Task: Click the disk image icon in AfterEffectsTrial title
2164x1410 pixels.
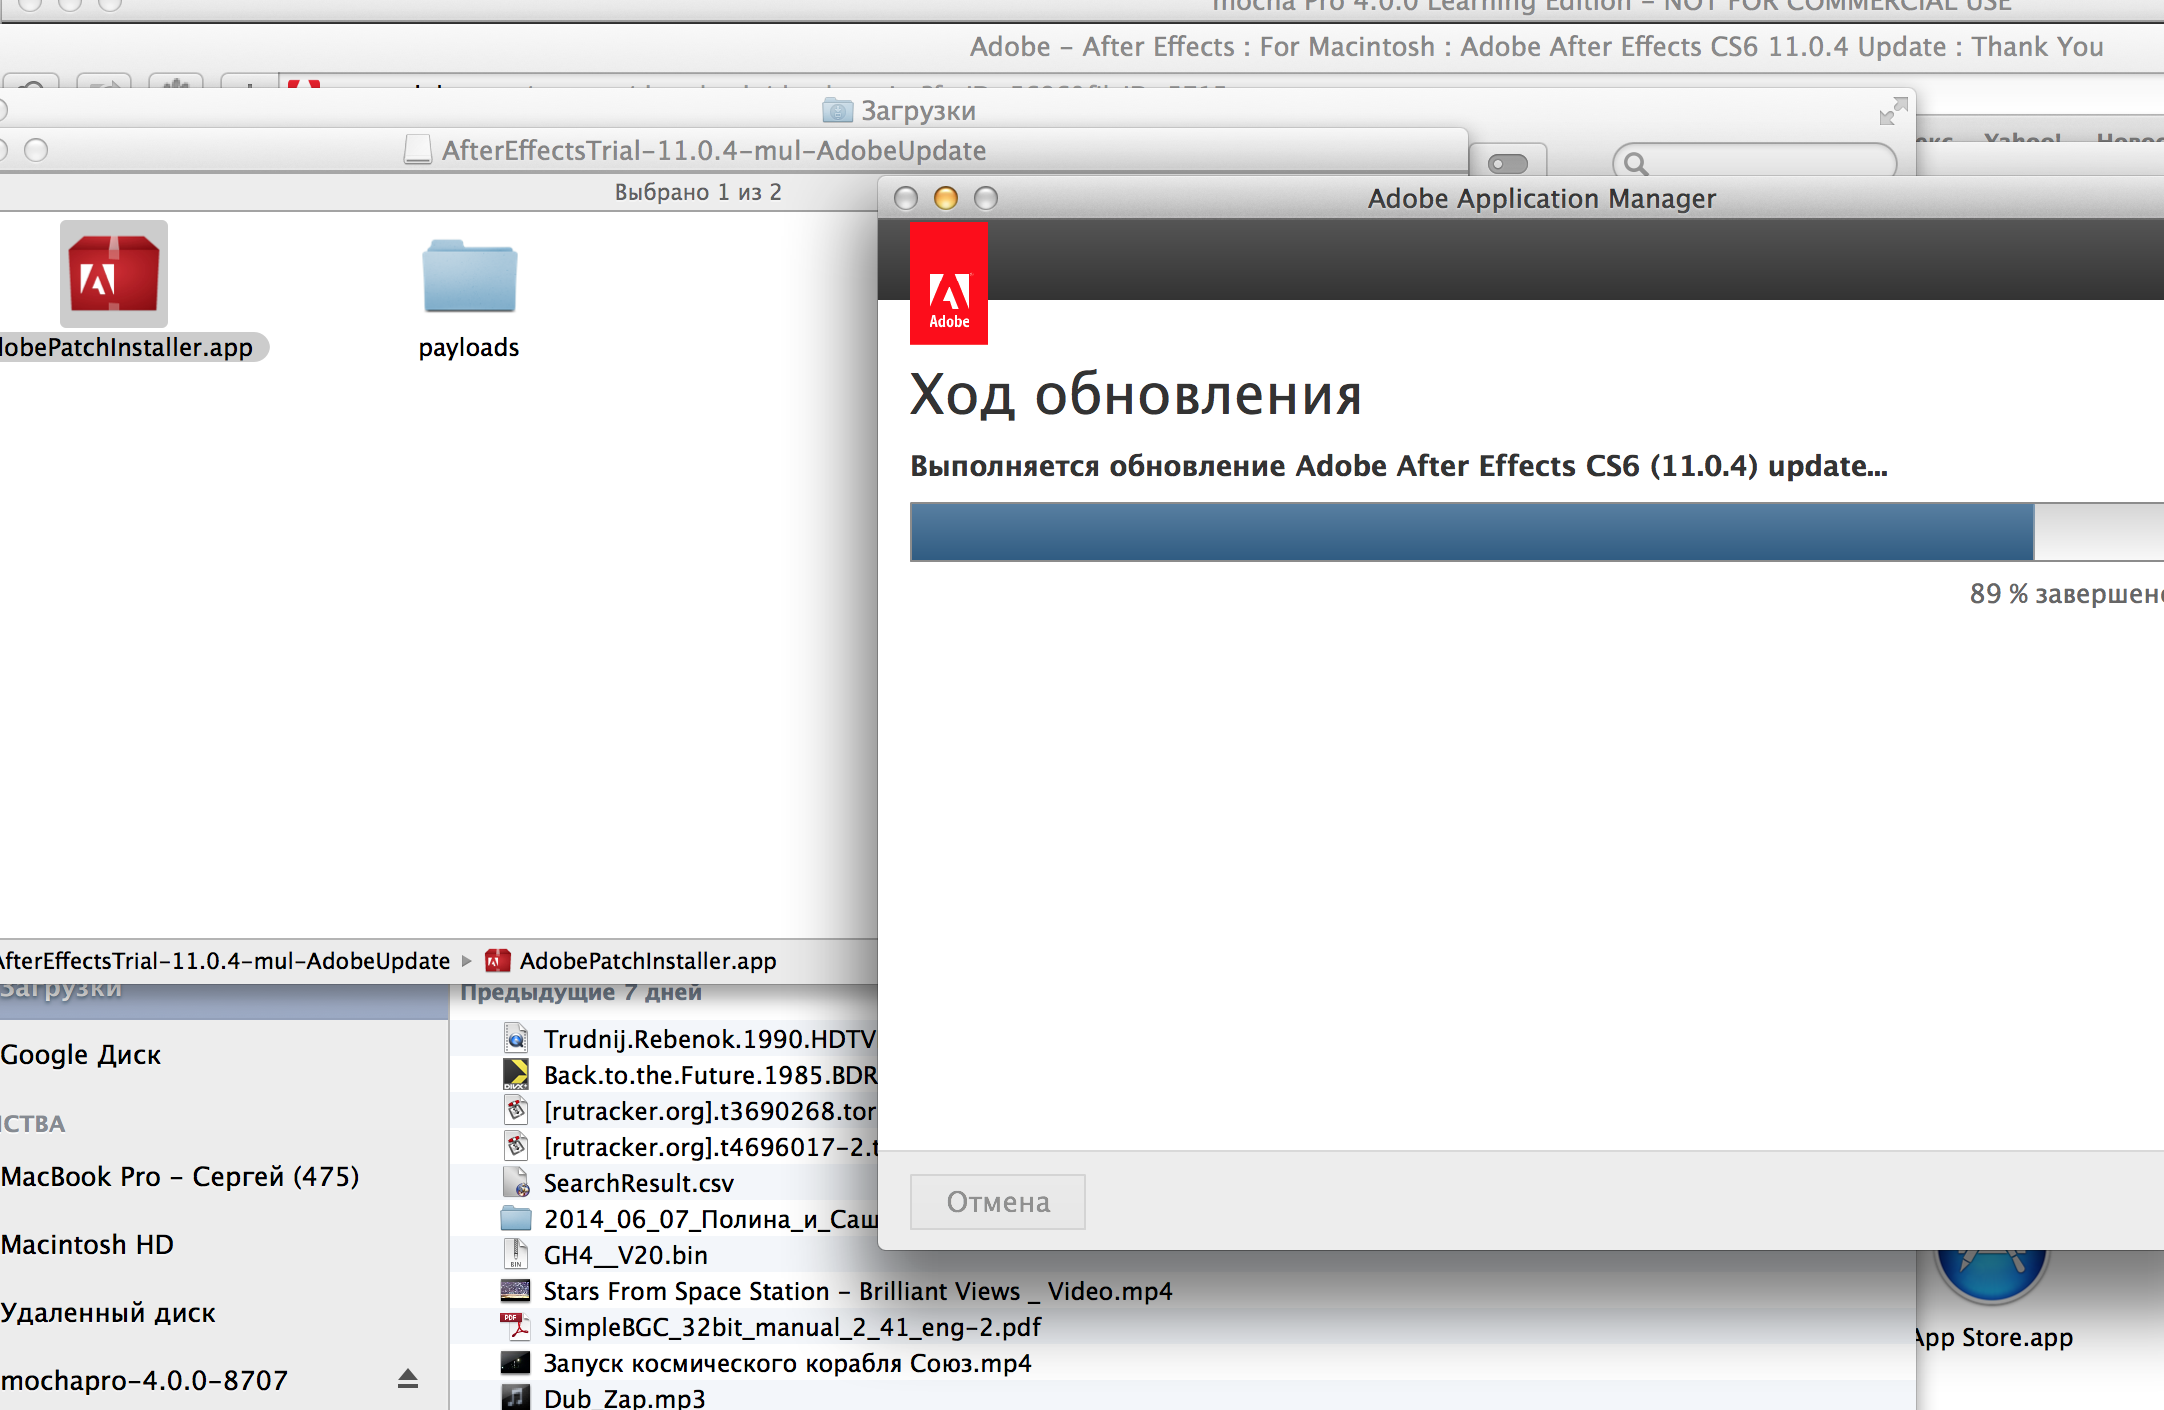Action: click(x=418, y=150)
